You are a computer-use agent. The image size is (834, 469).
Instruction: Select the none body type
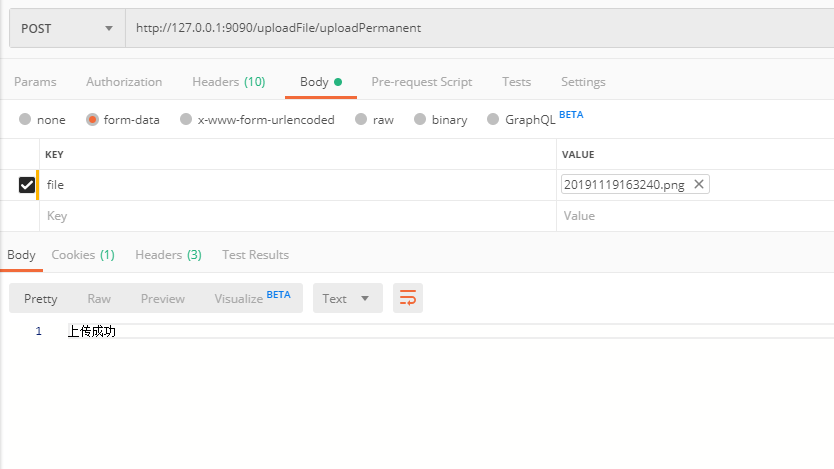point(25,119)
